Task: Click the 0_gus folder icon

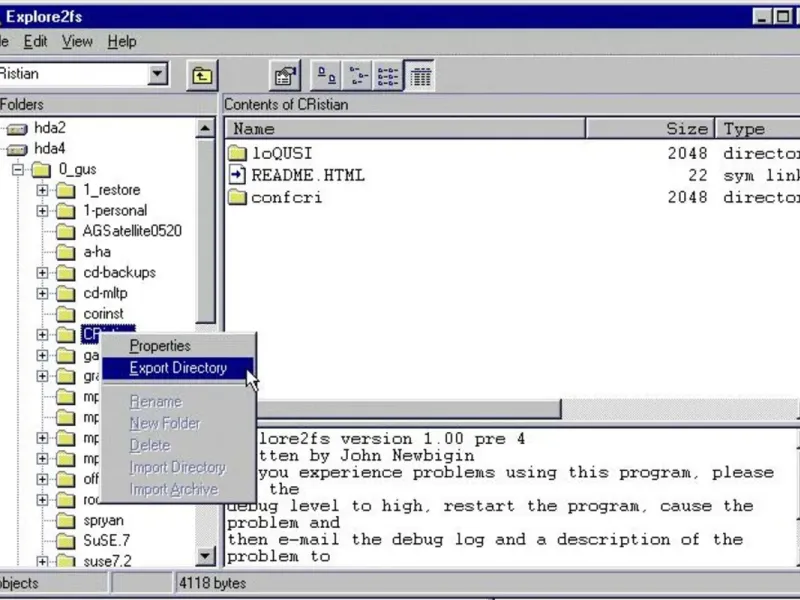Action: tap(41, 170)
